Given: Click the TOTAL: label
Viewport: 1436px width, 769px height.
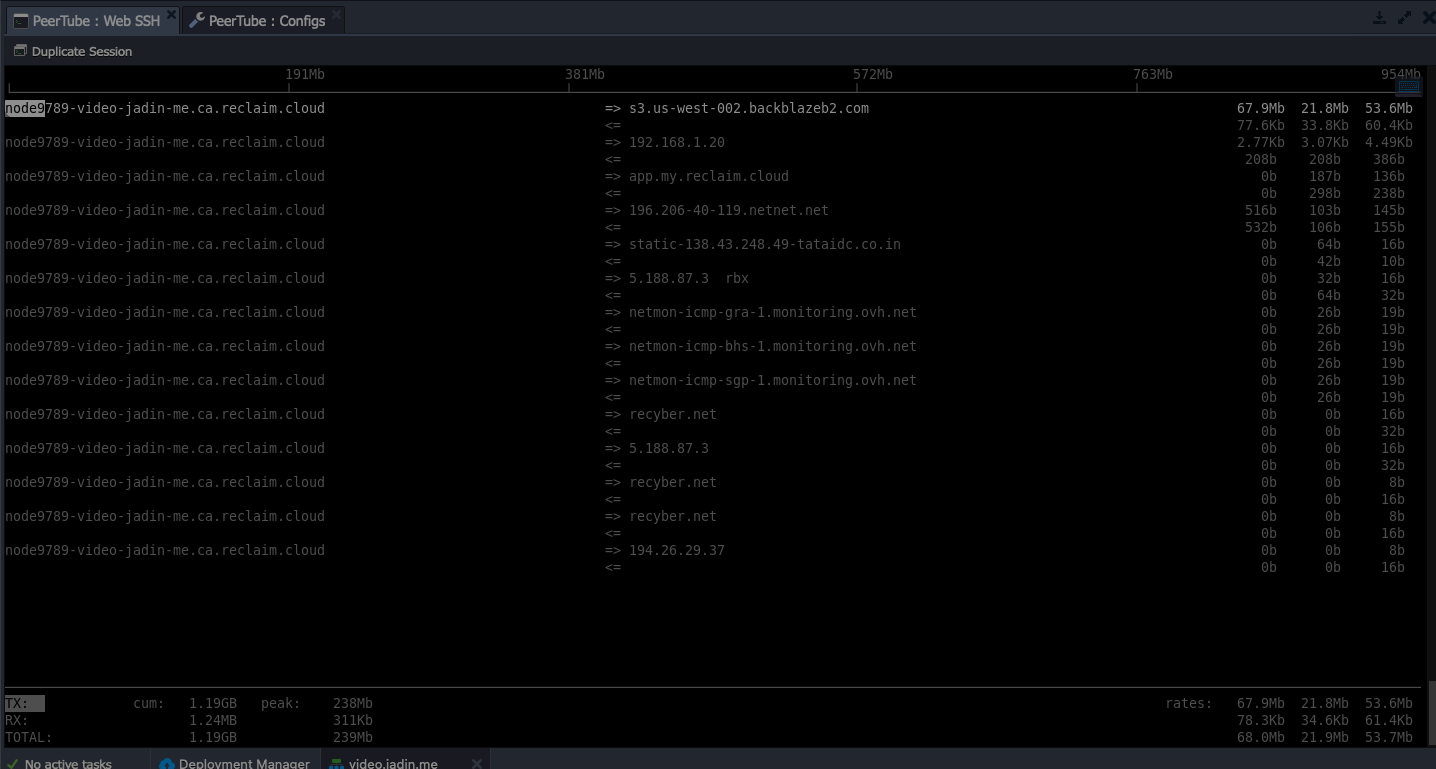Looking at the screenshot, I should (x=29, y=737).
